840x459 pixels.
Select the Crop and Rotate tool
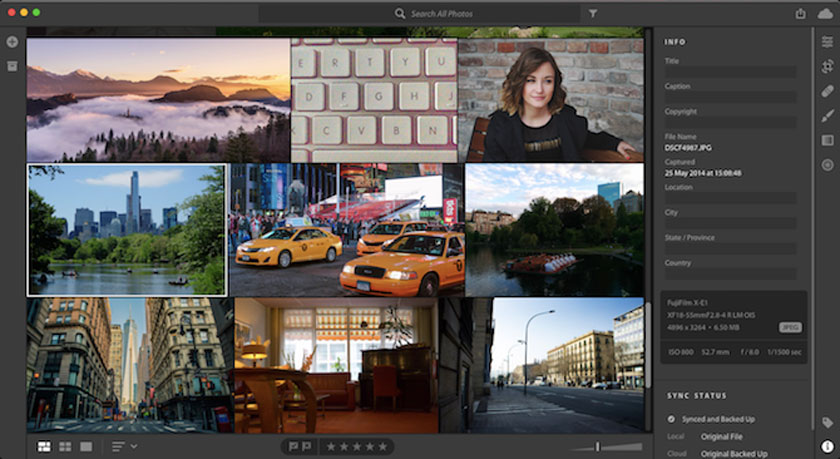point(827,66)
